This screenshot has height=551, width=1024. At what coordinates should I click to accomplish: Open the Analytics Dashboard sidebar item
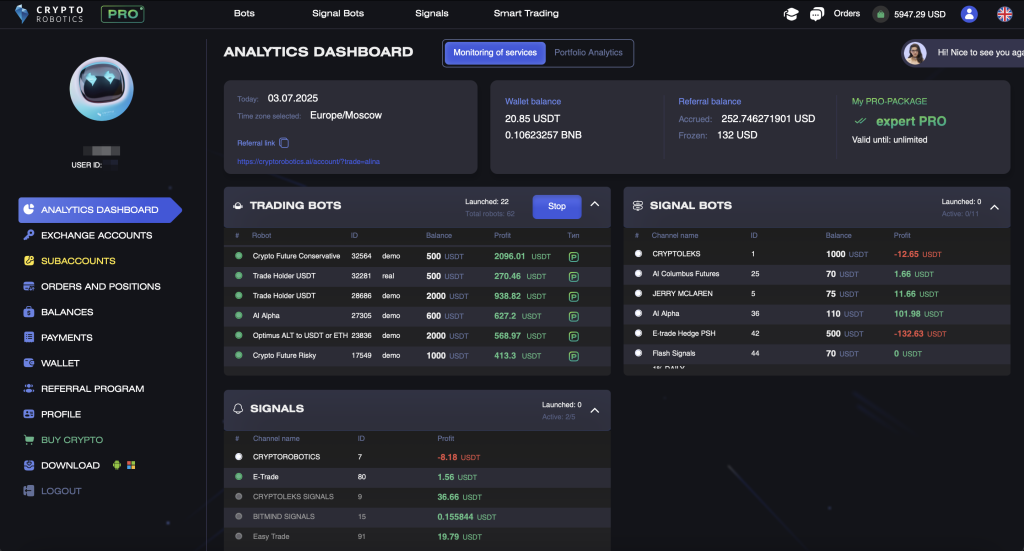100,210
